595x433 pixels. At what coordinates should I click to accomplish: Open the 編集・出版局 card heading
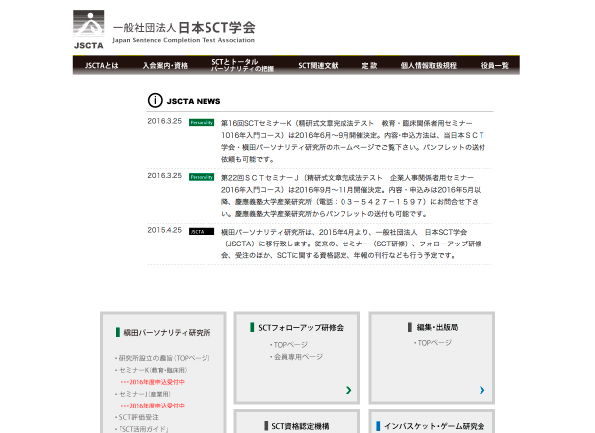point(437,327)
